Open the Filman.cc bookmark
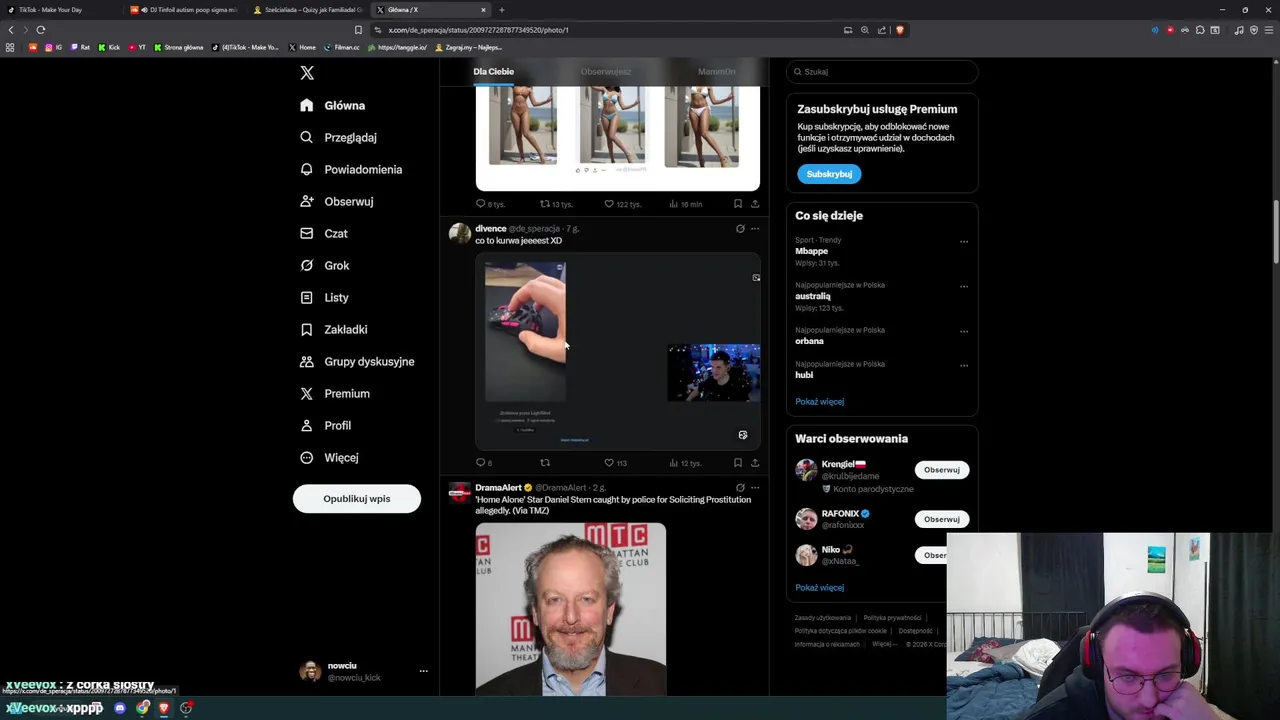This screenshot has width=1280, height=720. [342, 47]
